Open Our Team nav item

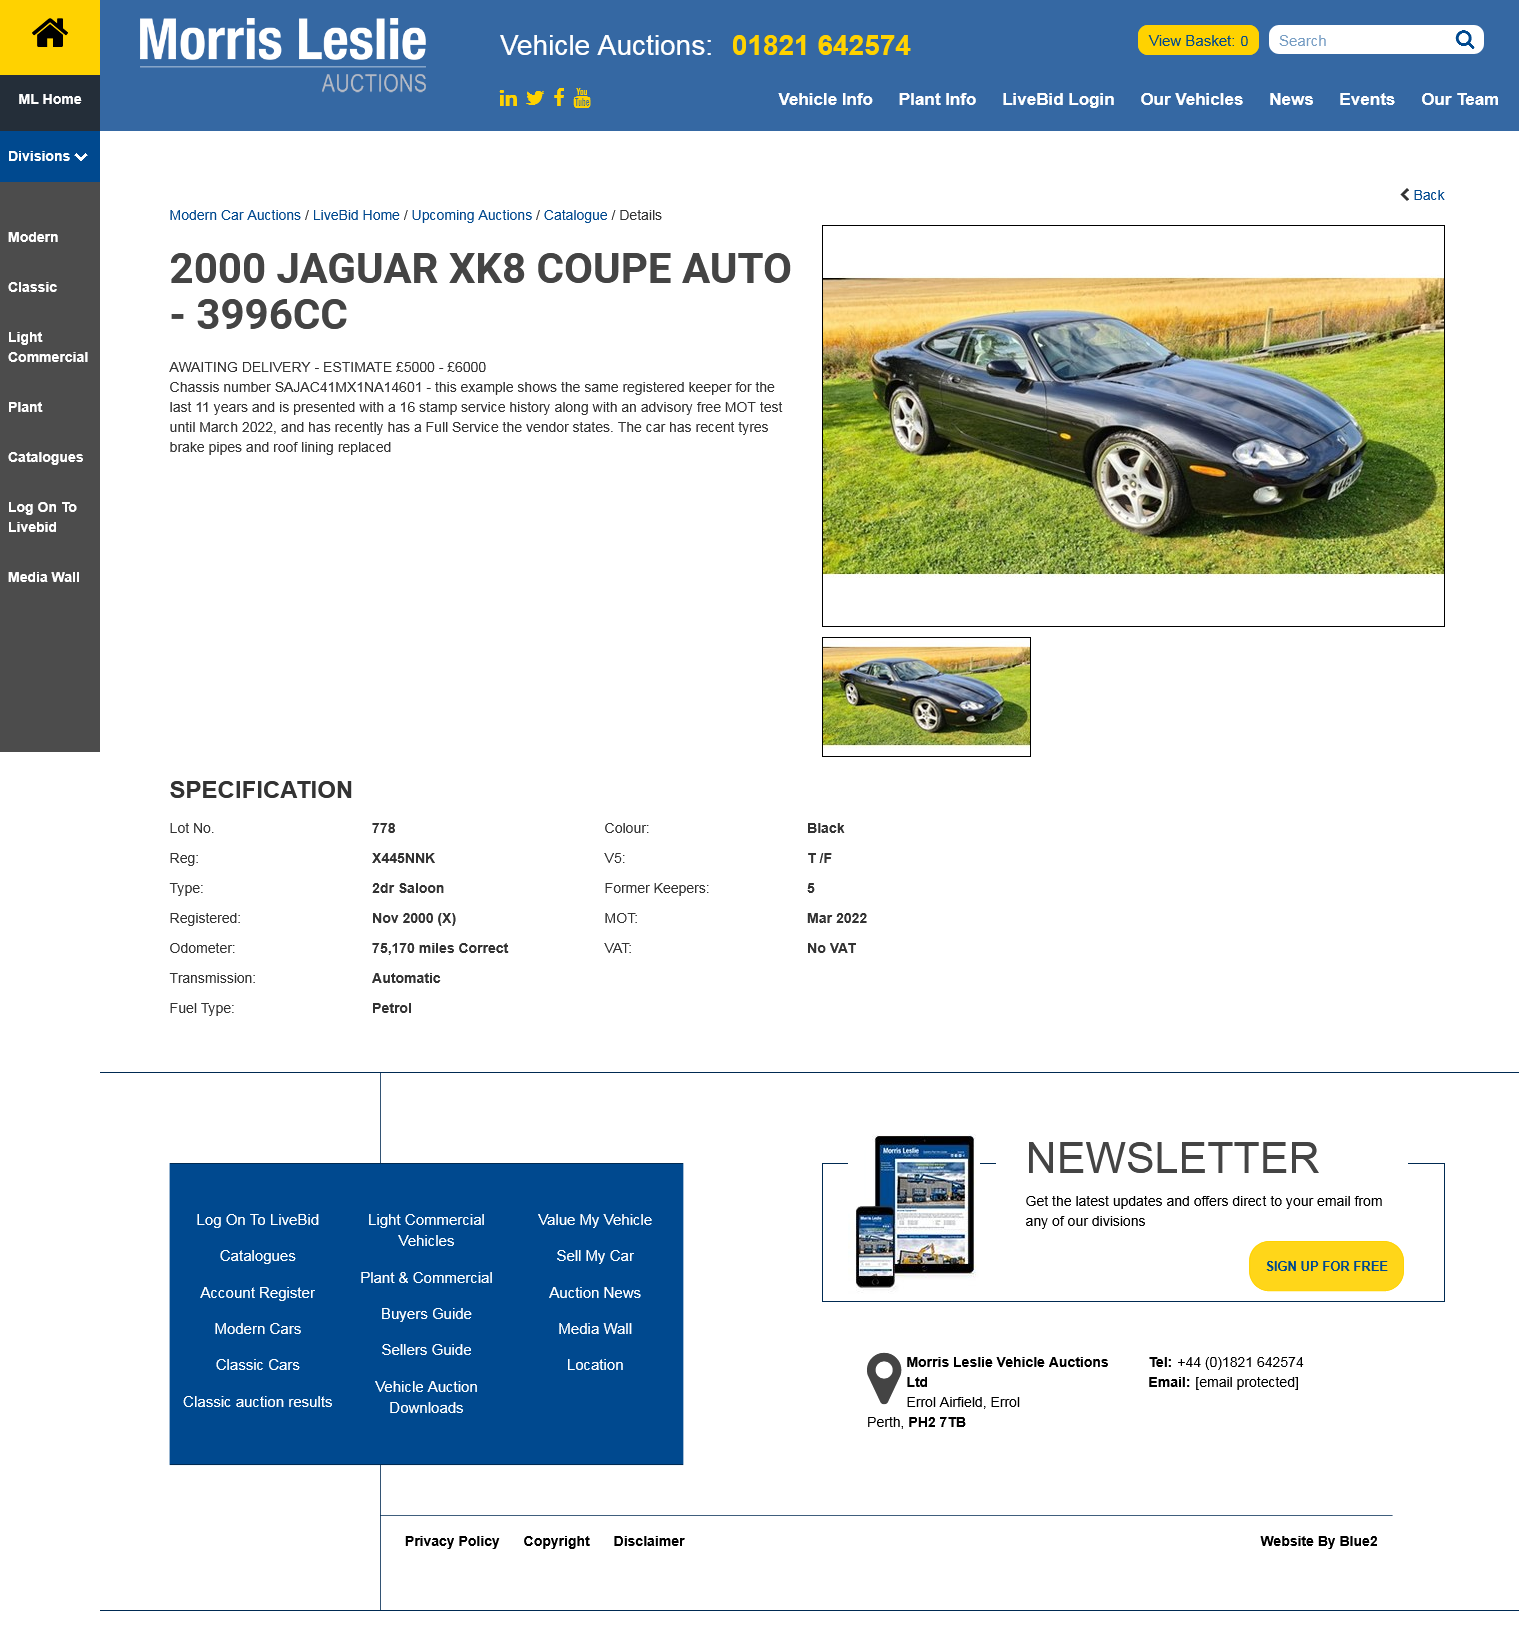(x=1459, y=99)
